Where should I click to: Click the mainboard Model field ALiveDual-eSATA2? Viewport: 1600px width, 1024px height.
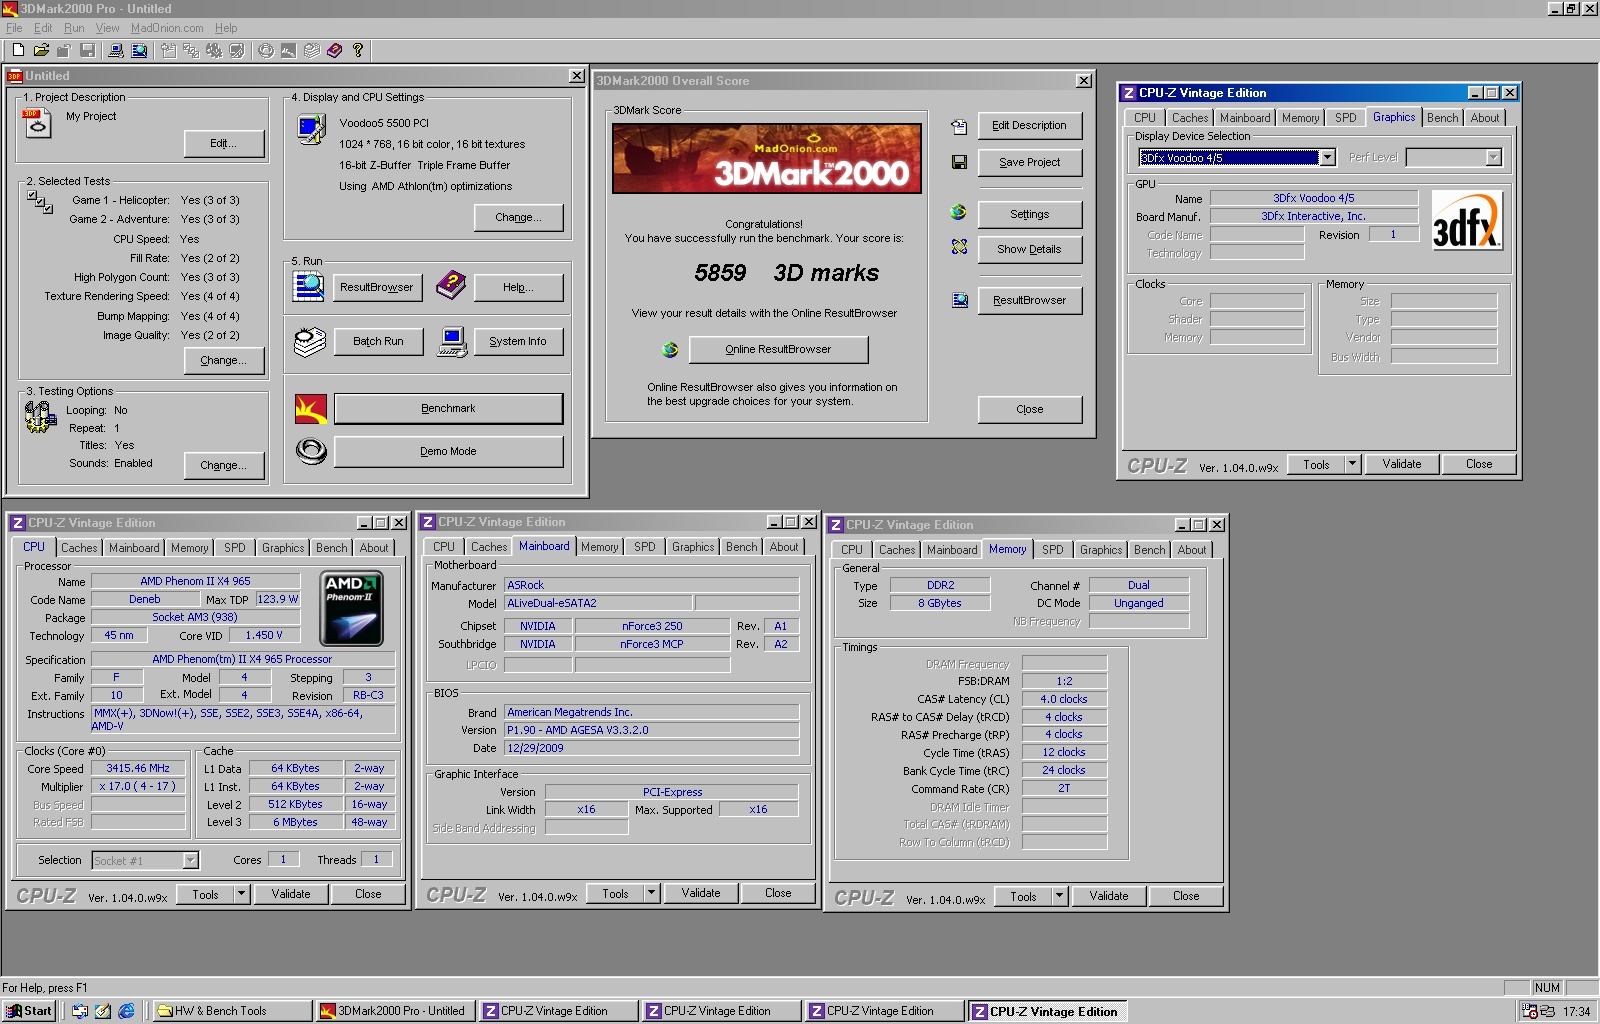(x=598, y=603)
